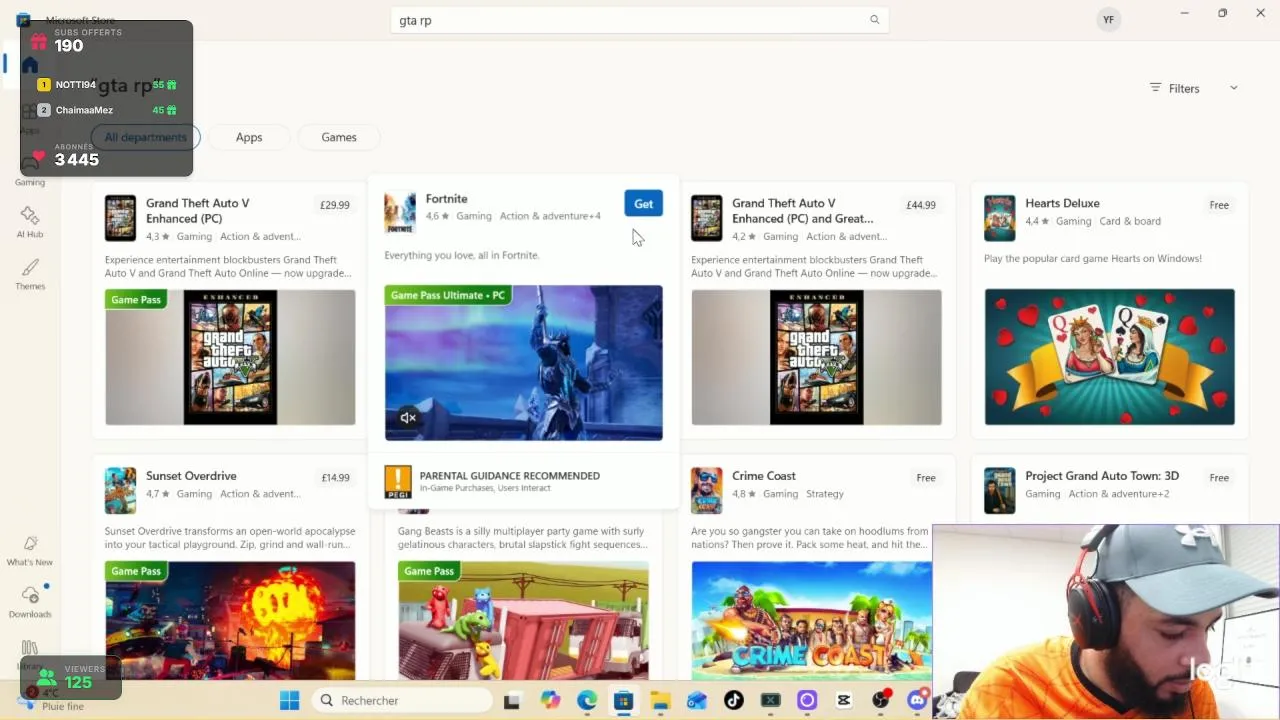This screenshot has width=1280, height=720.
Task: Click 'Project Grand Auto Town: 3D' title
Action: coord(1102,476)
